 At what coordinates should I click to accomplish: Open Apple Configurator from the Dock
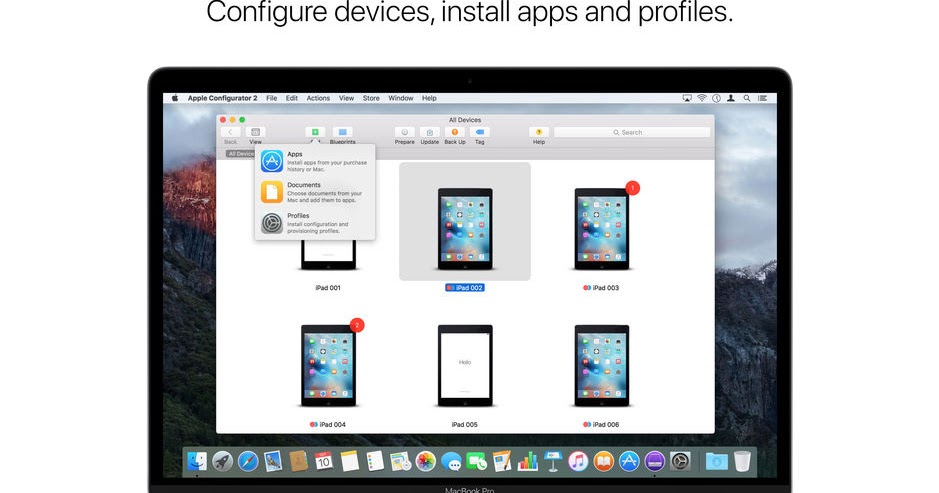pyautogui.click(x=655, y=461)
